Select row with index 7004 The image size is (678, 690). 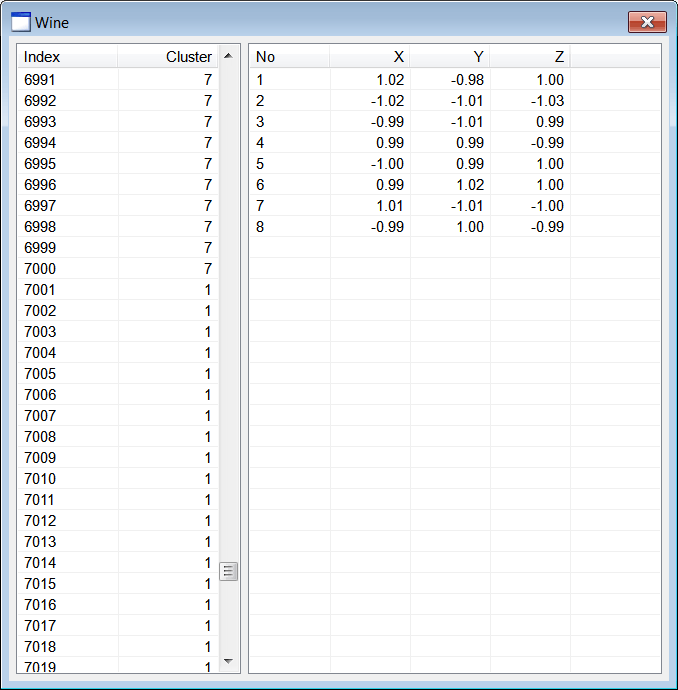118,352
